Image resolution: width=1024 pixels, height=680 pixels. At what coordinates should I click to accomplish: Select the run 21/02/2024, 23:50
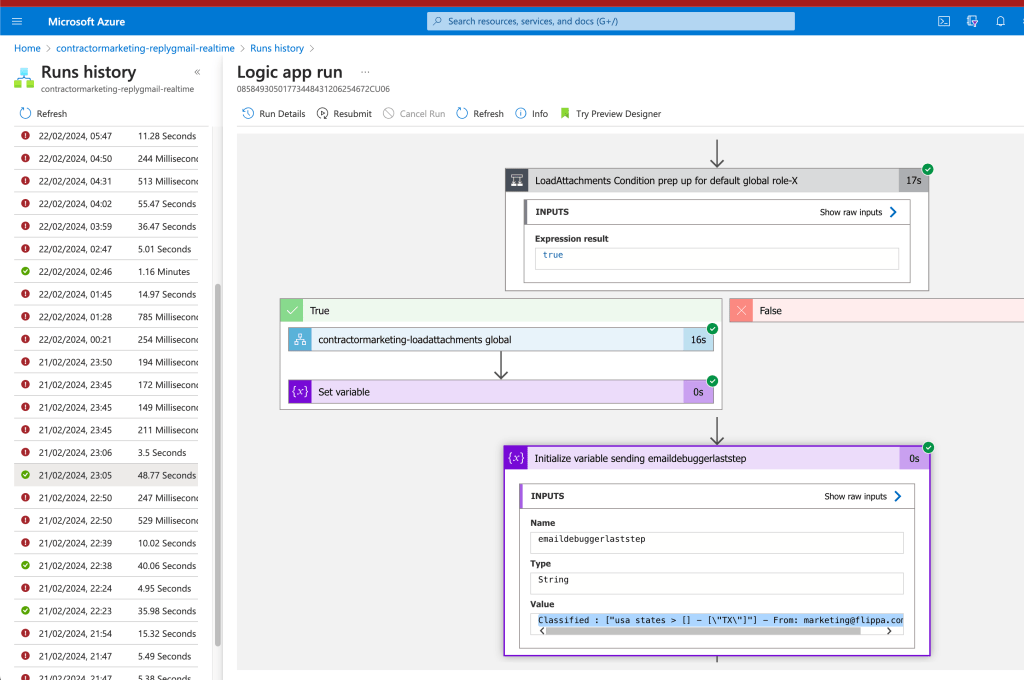tap(106, 362)
